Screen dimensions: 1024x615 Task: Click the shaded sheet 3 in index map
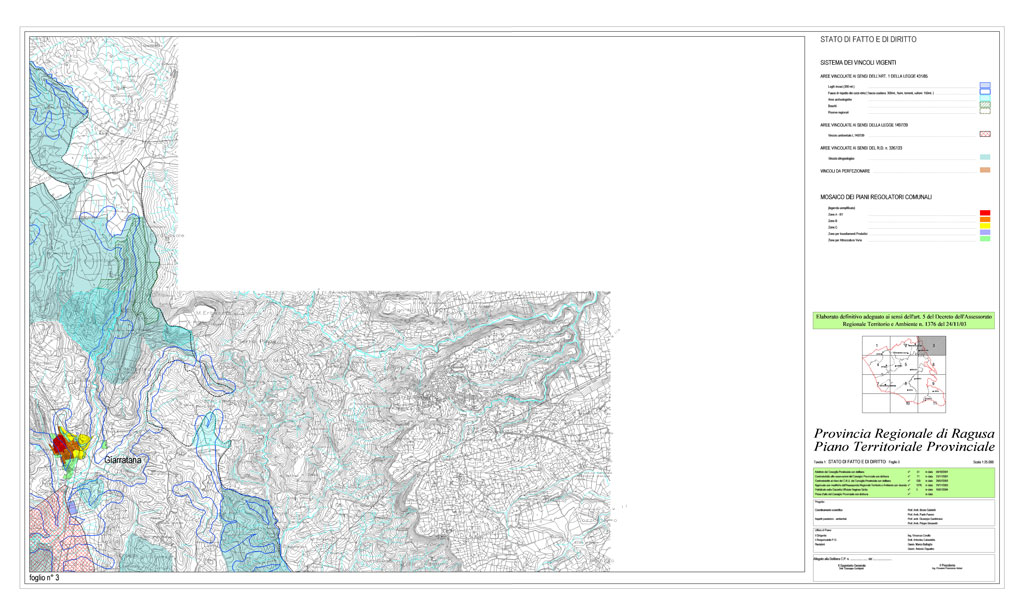pyautogui.click(x=932, y=347)
